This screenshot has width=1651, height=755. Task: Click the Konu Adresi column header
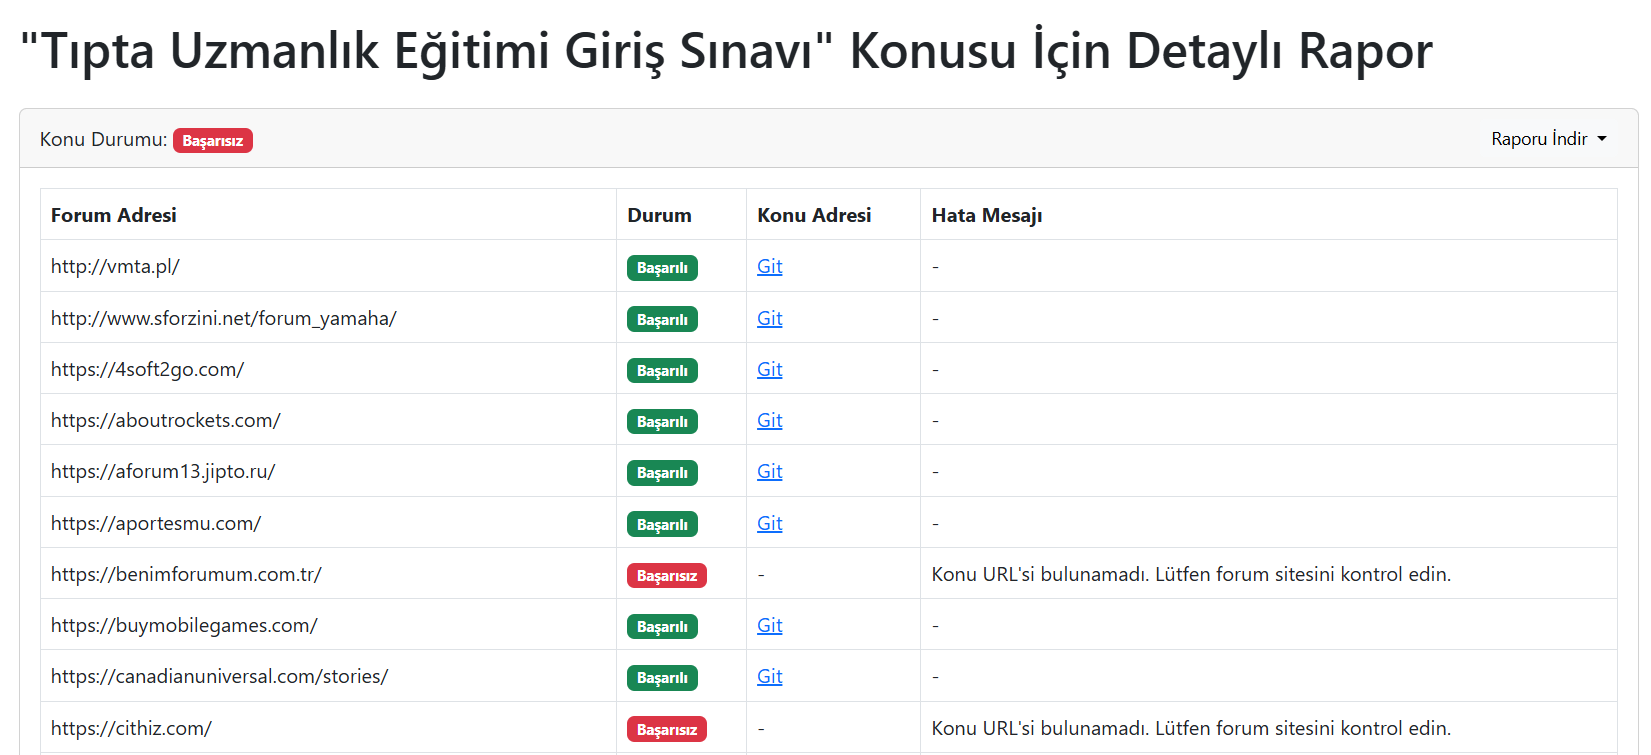814,215
